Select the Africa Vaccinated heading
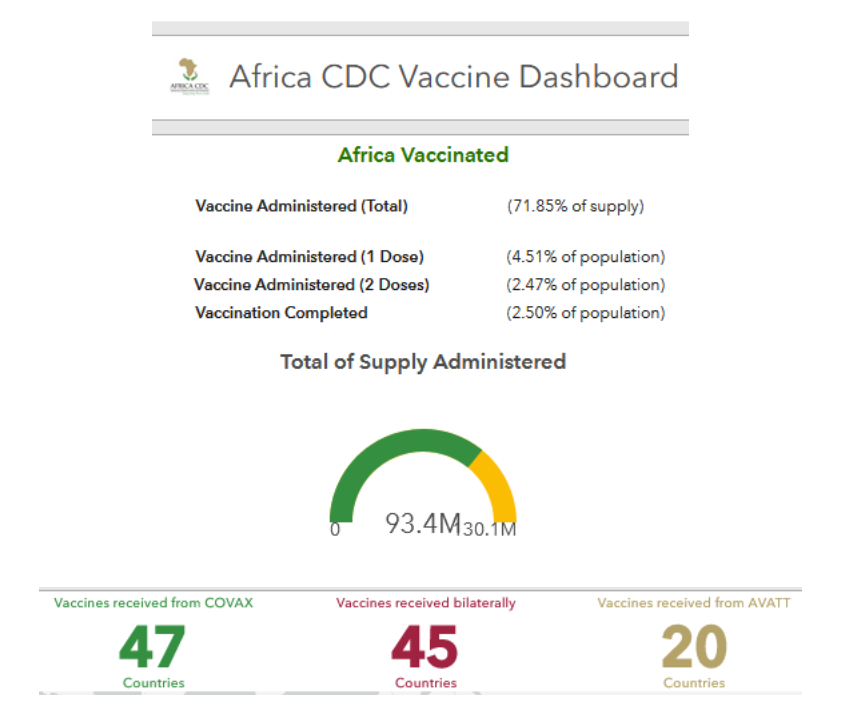Viewport: 860px width, 712px height. tap(423, 155)
